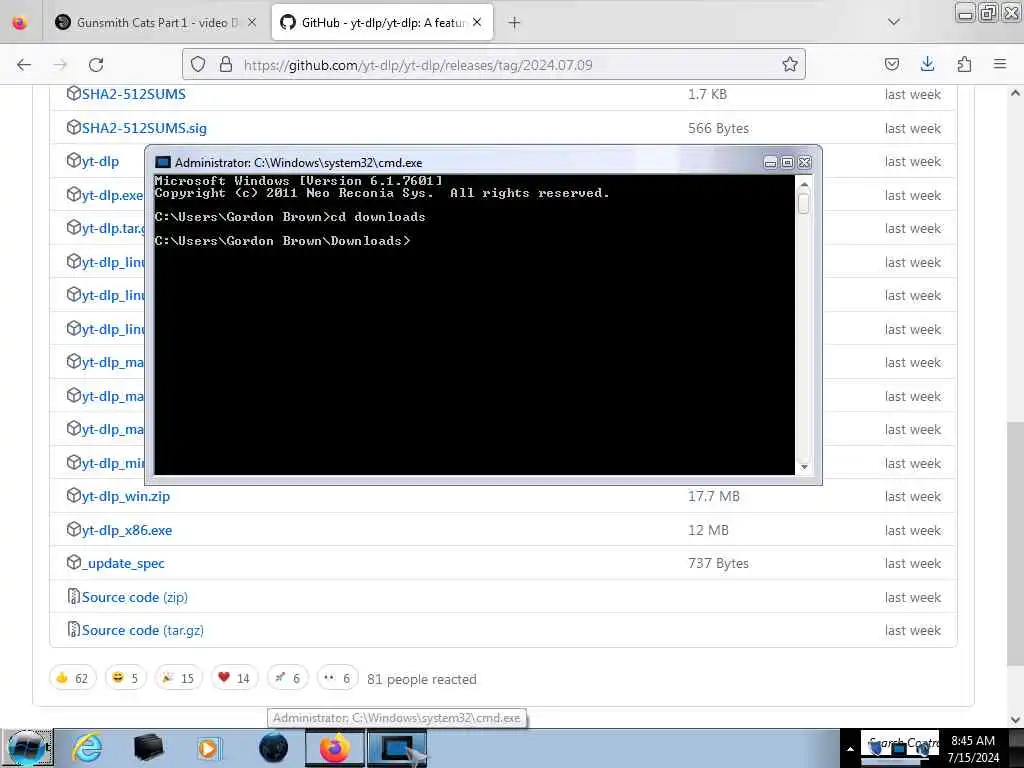Click the site security padlock icon
Viewport: 1024px width, 768px height.
click(226, 65)
